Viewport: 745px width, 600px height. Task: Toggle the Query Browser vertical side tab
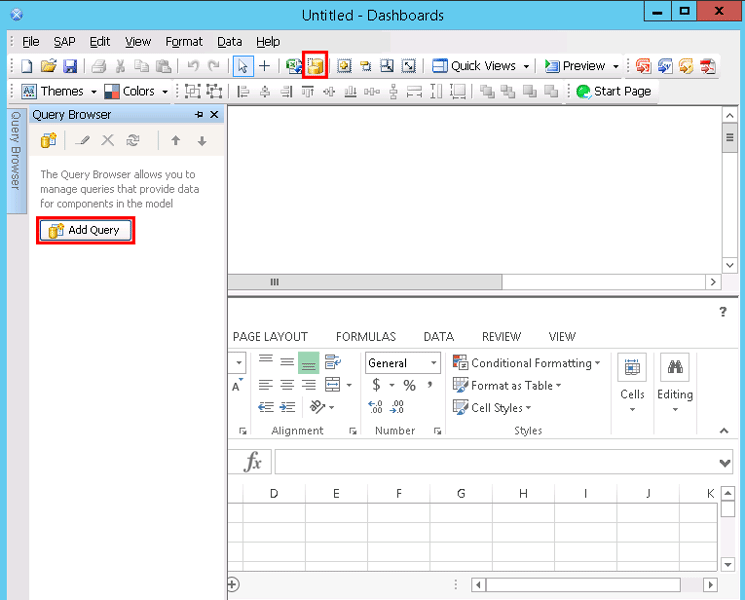pos(15,150)
